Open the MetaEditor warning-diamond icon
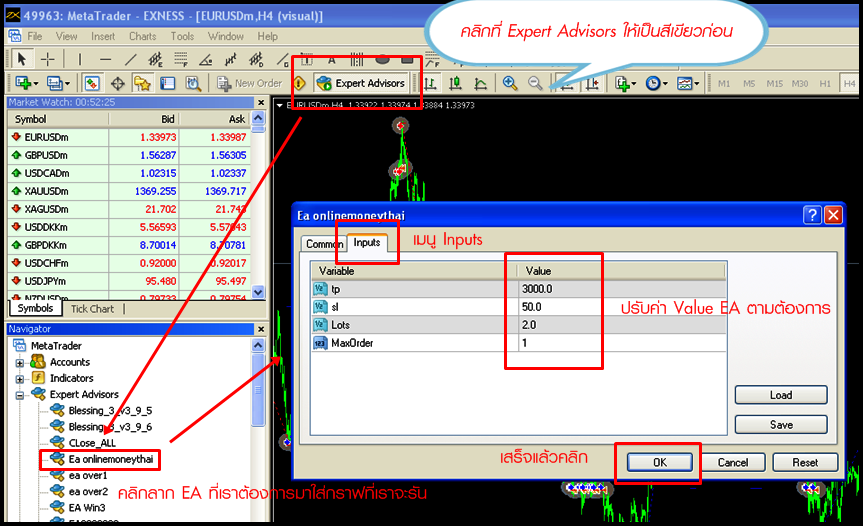Screen dimensions: 863x526 pyautogui.click(x=299, y=83)
